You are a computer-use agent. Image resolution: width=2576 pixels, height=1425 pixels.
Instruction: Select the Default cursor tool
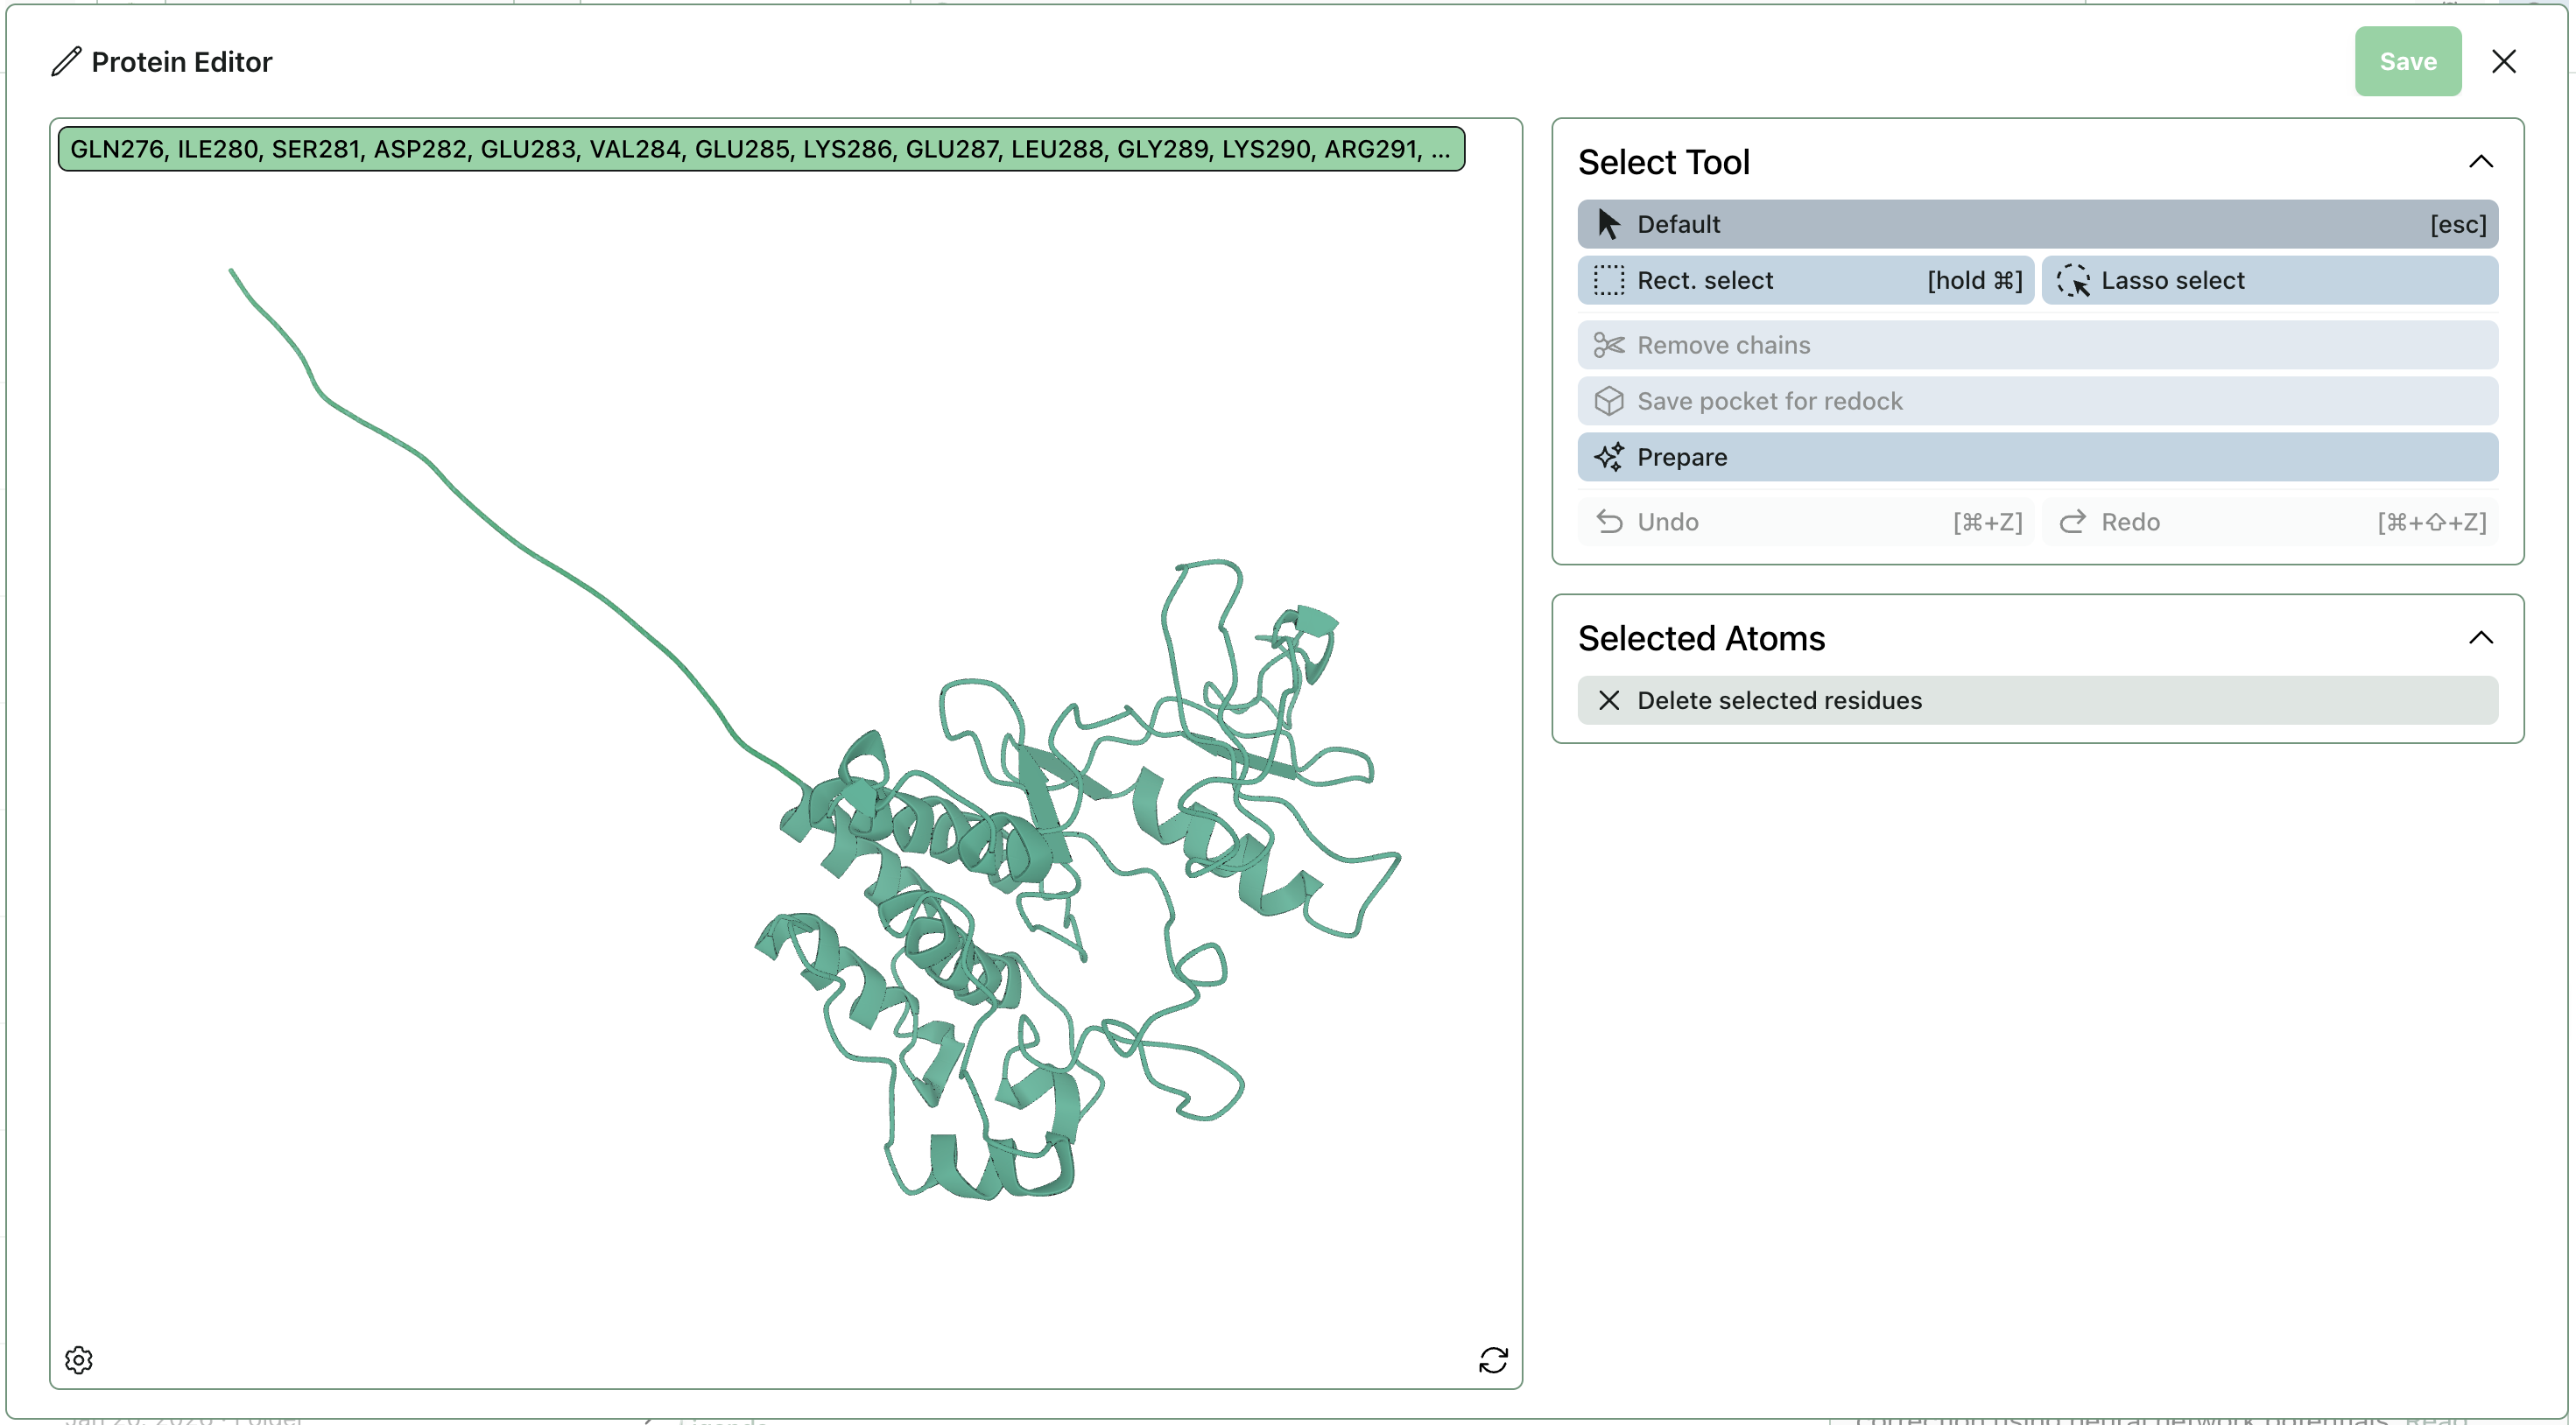[2036, 224]
